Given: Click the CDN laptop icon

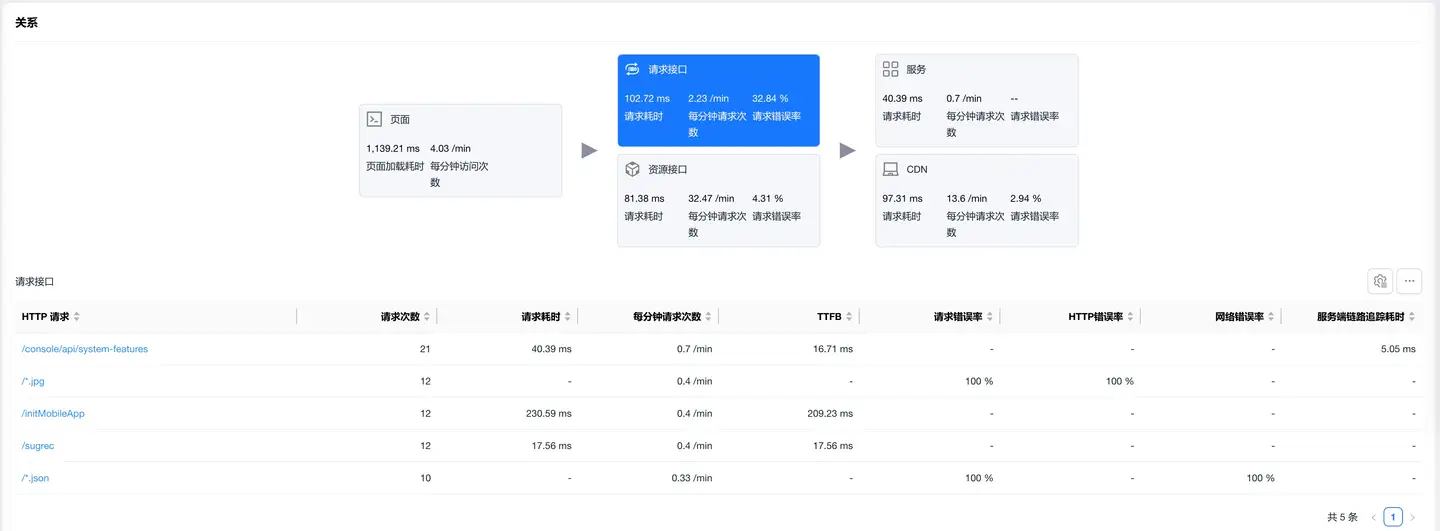Looking at the screenshot, I should point(890,169).
